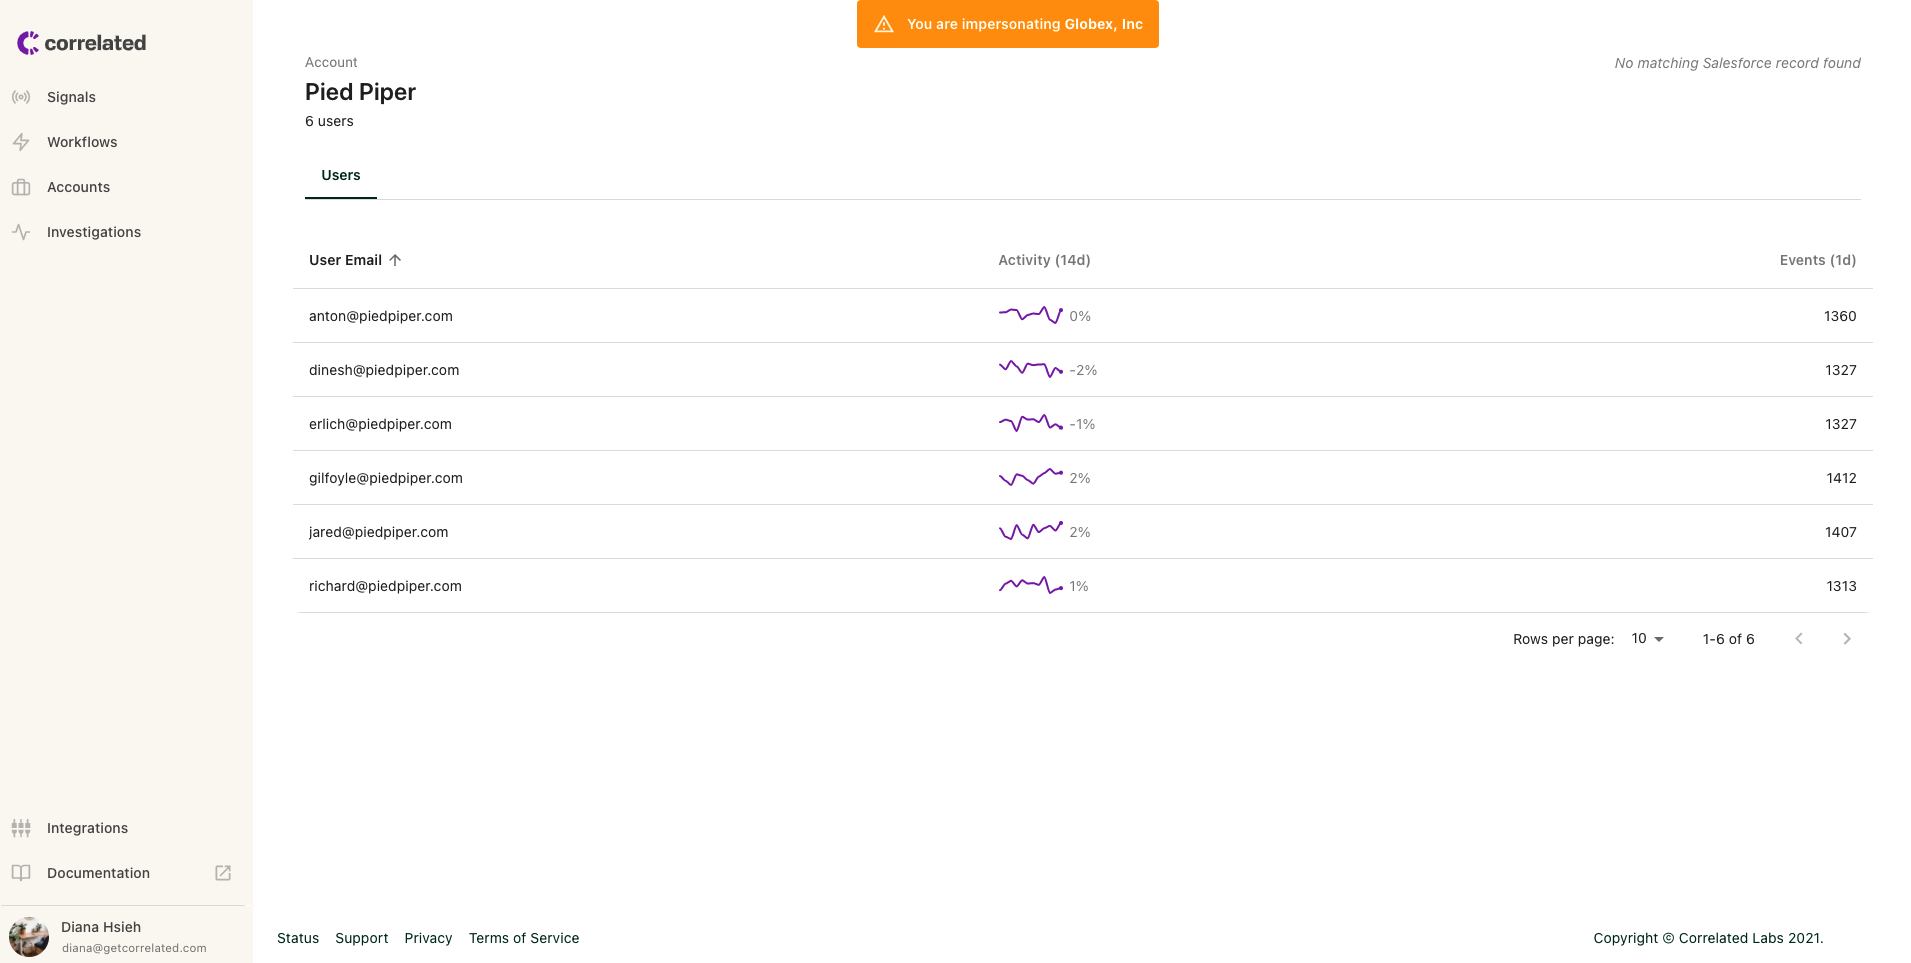The width and height of the screenshot is (1911, 963).
Task: Select dinesh@piedpiper.com
Action: click(384, 370)
